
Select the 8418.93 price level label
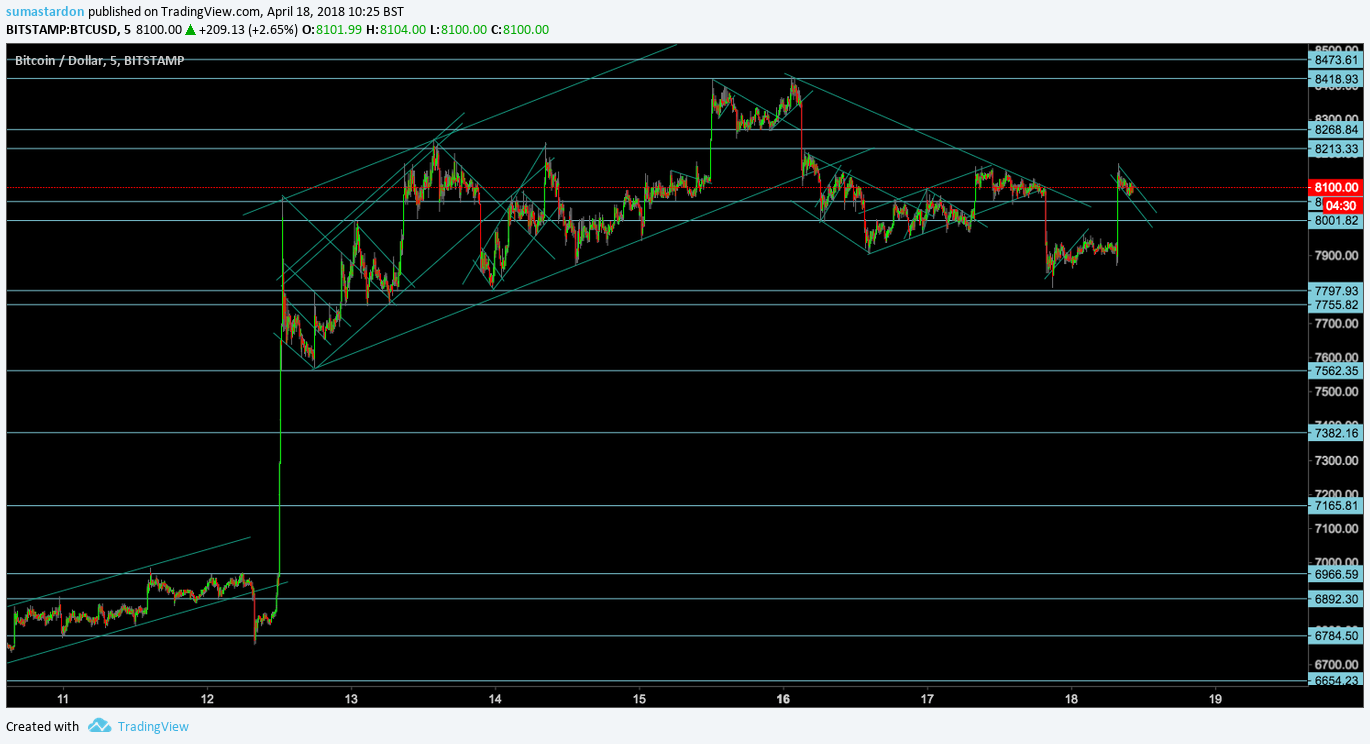pos(1336,79)
